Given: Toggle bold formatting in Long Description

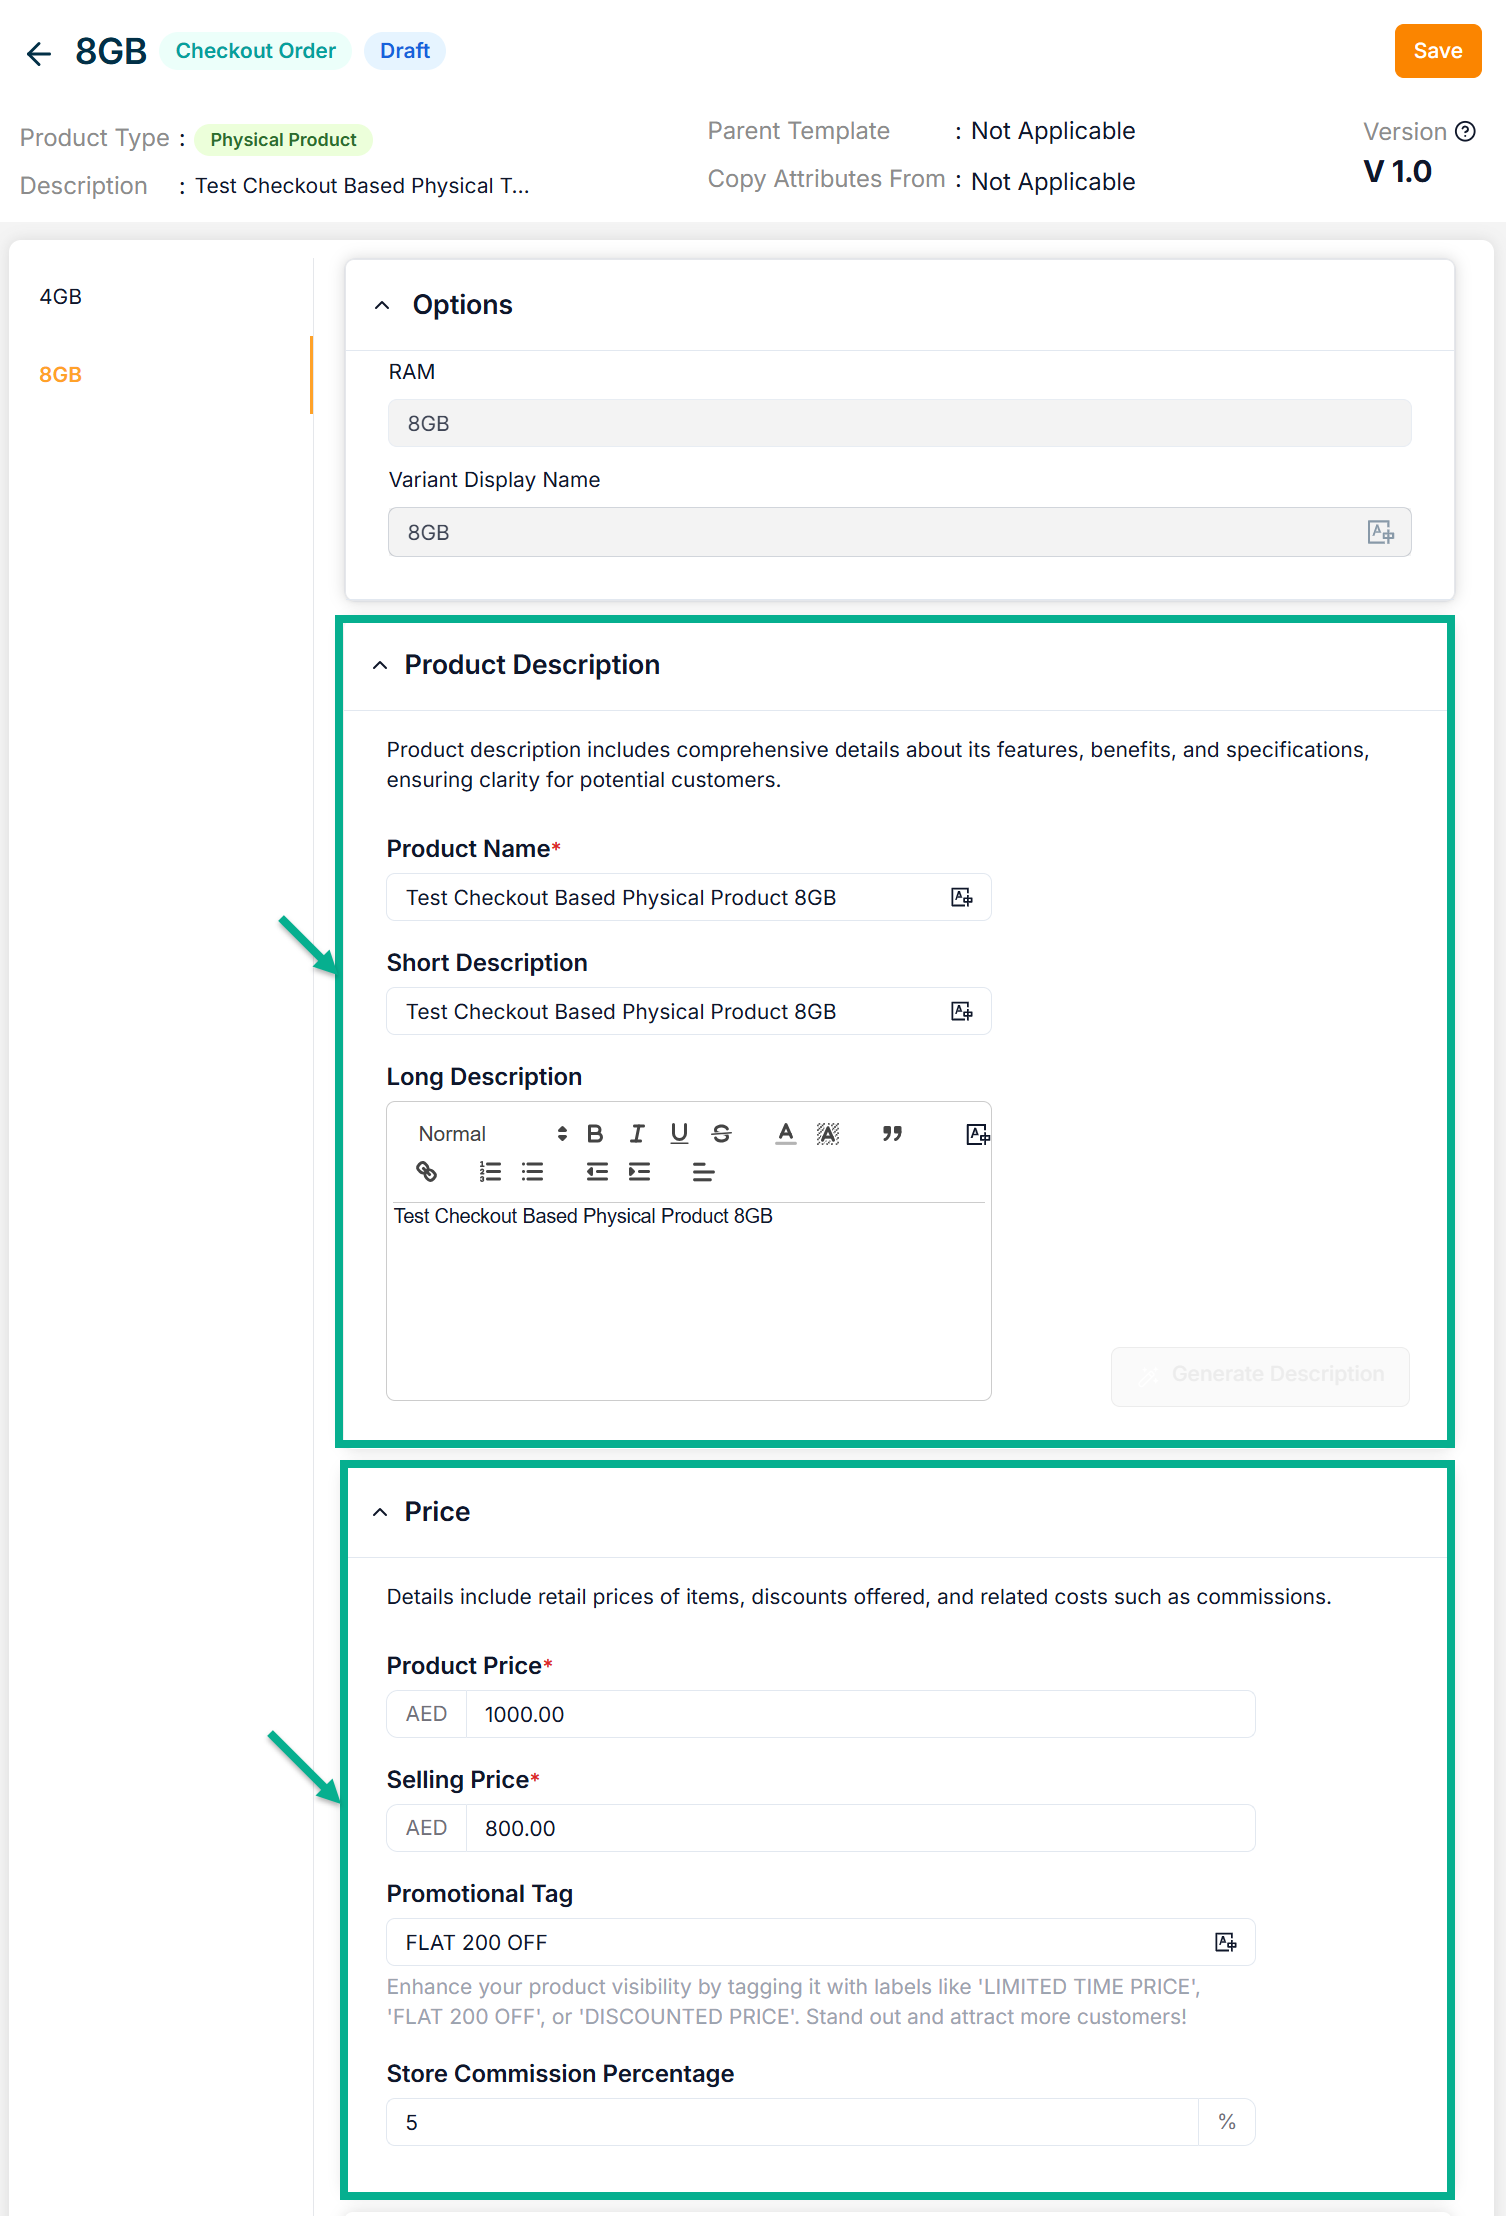Looking at the screenshot, I should pos(595,1133).
